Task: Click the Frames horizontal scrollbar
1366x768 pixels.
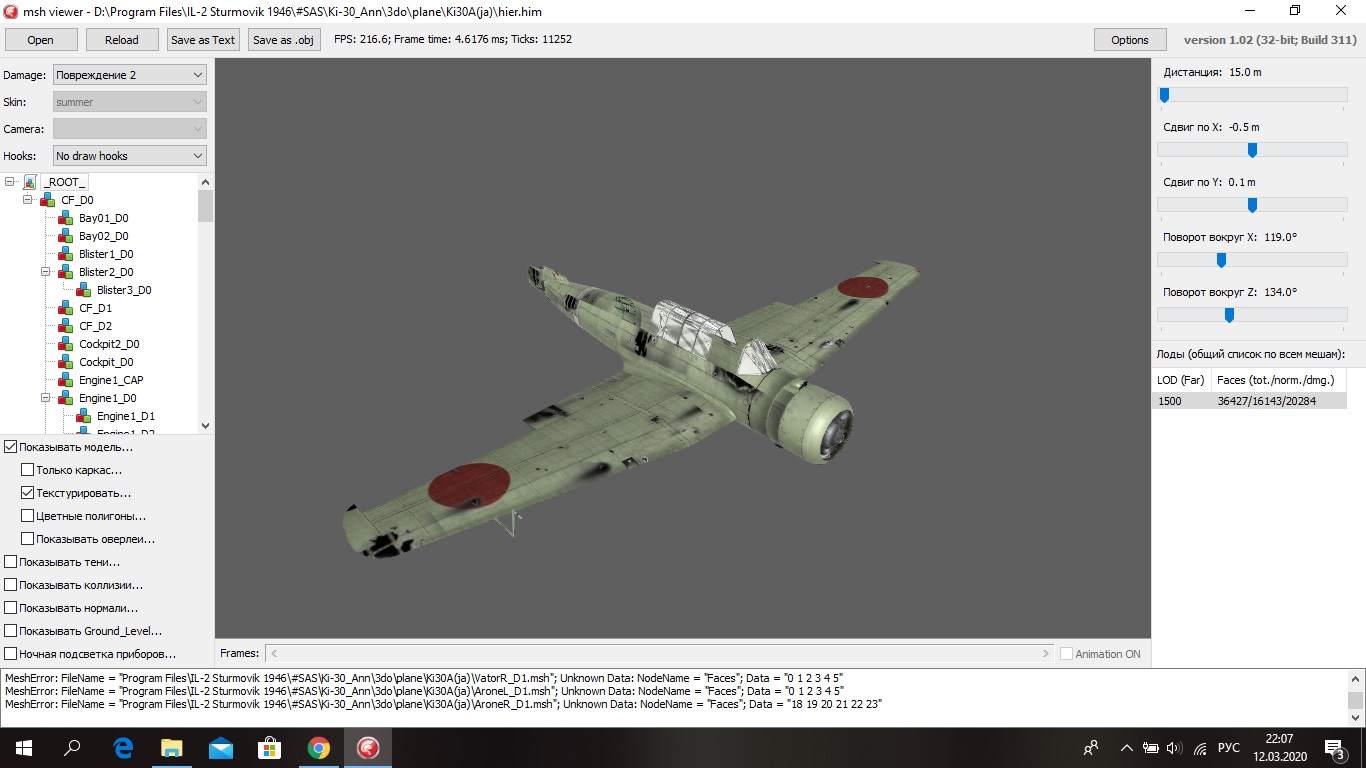Action: point(661,653)
